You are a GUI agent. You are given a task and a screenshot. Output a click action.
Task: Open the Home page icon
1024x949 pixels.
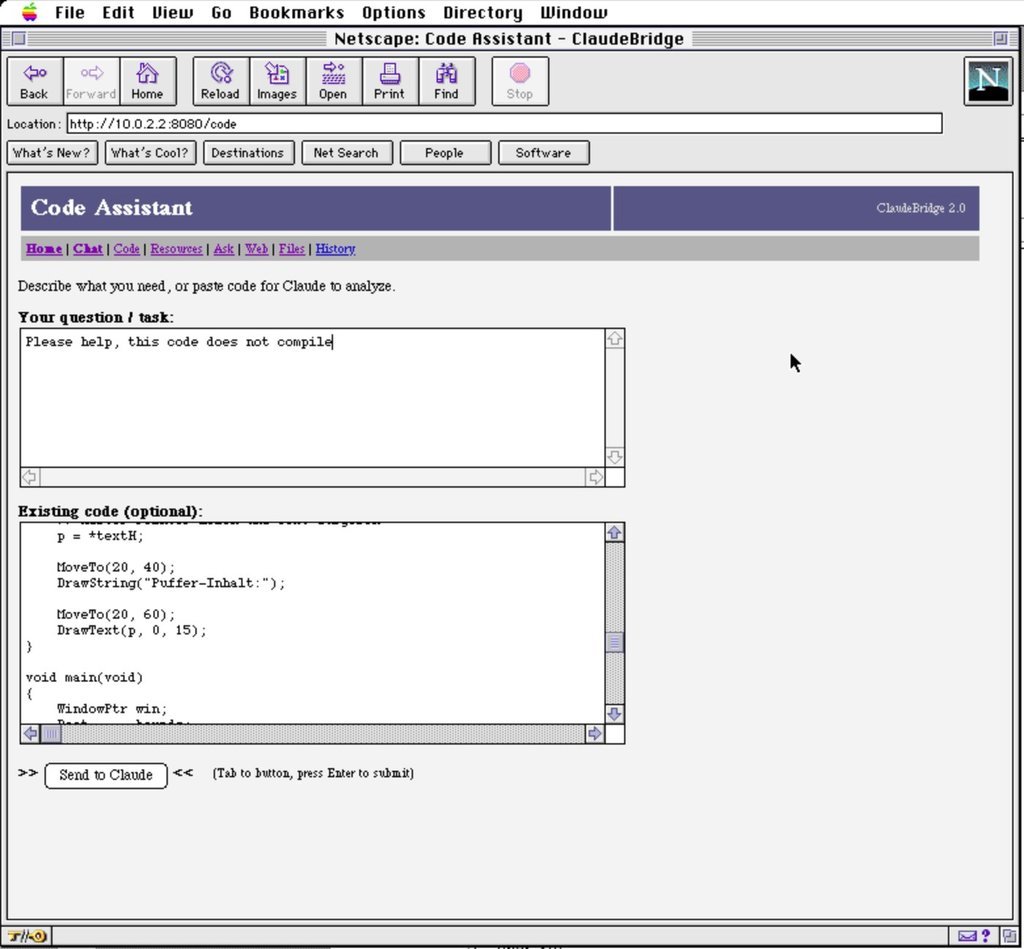(148, 81)
